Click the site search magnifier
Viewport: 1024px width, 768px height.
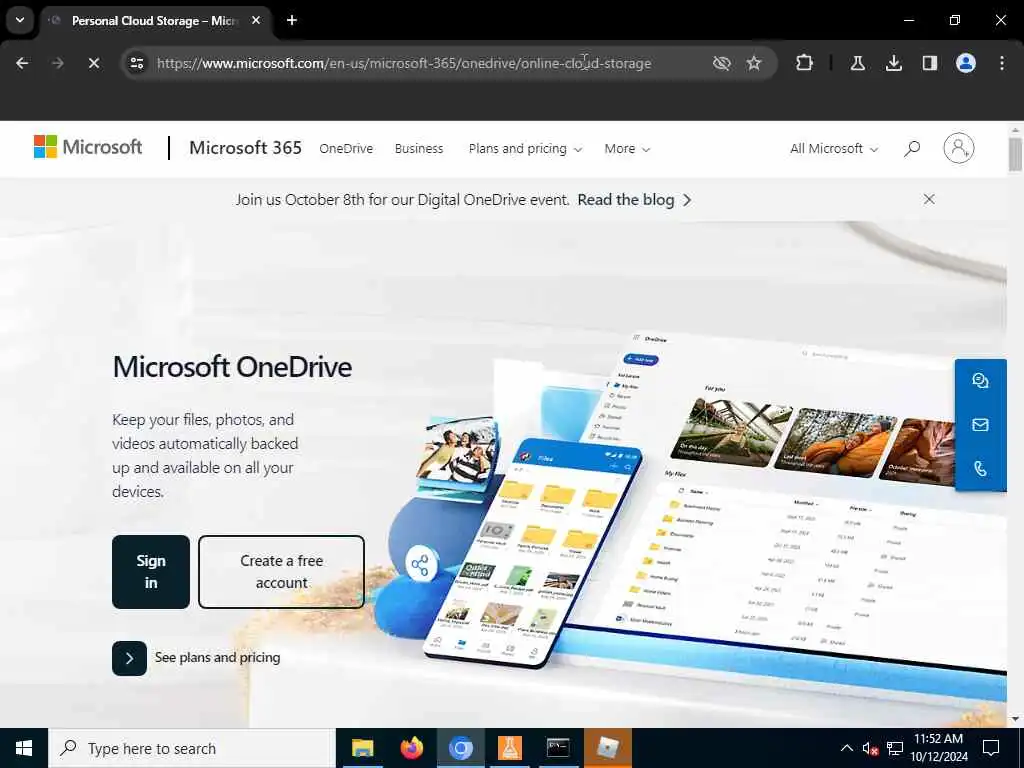point(912,148)
